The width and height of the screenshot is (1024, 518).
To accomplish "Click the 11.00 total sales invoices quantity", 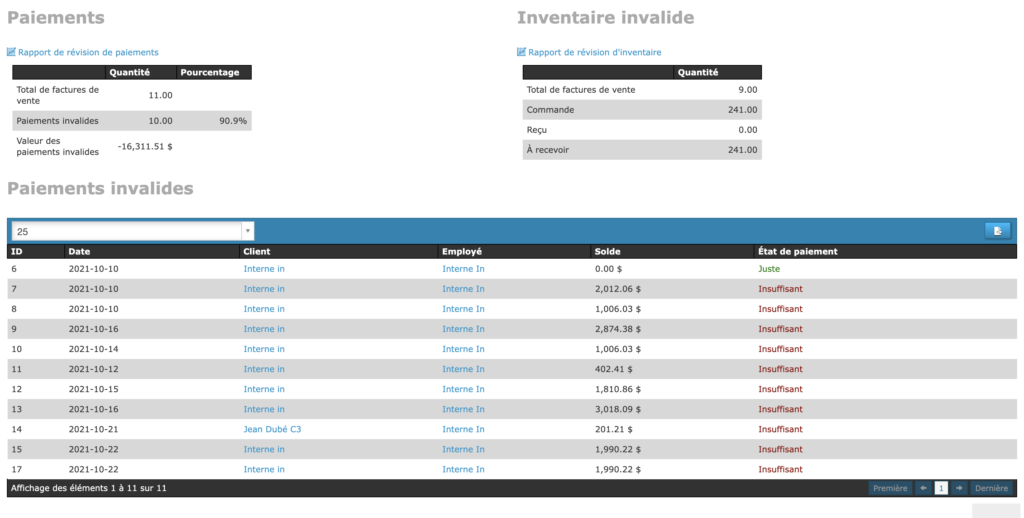I will (161, 95).
